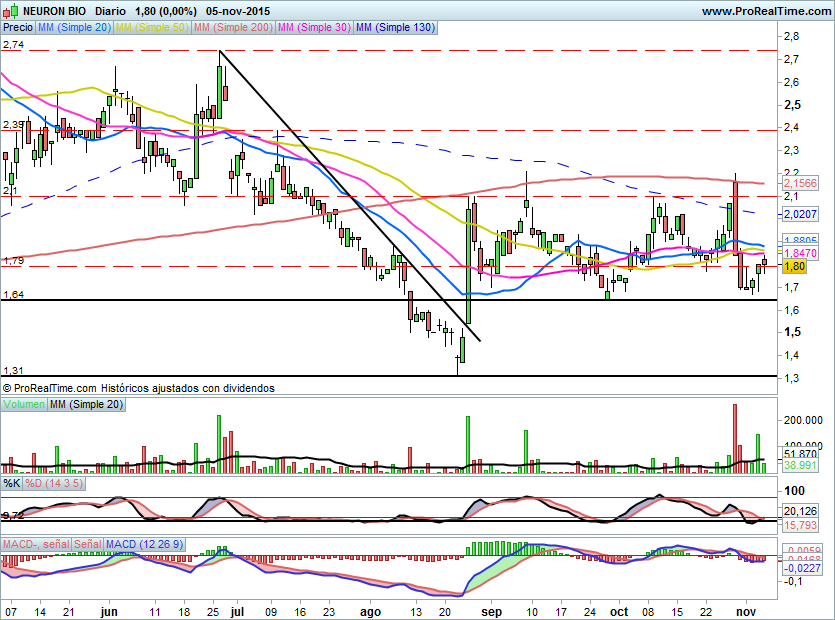Screen dimensions: 835x620
Task: Open the pink MM (Simple 30) indicator label
Action: tap(313, 28)
